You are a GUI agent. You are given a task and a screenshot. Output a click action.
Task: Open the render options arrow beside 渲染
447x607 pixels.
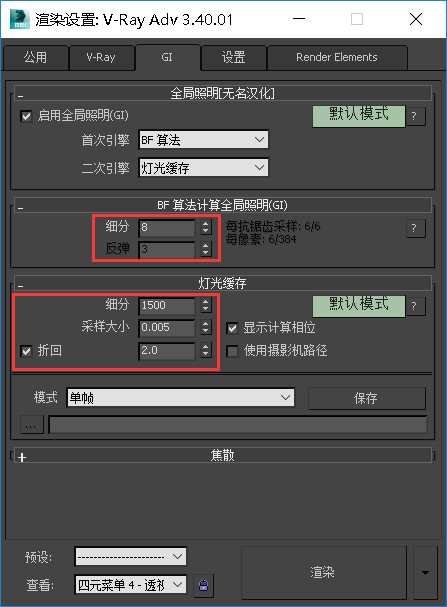(425, 573)
